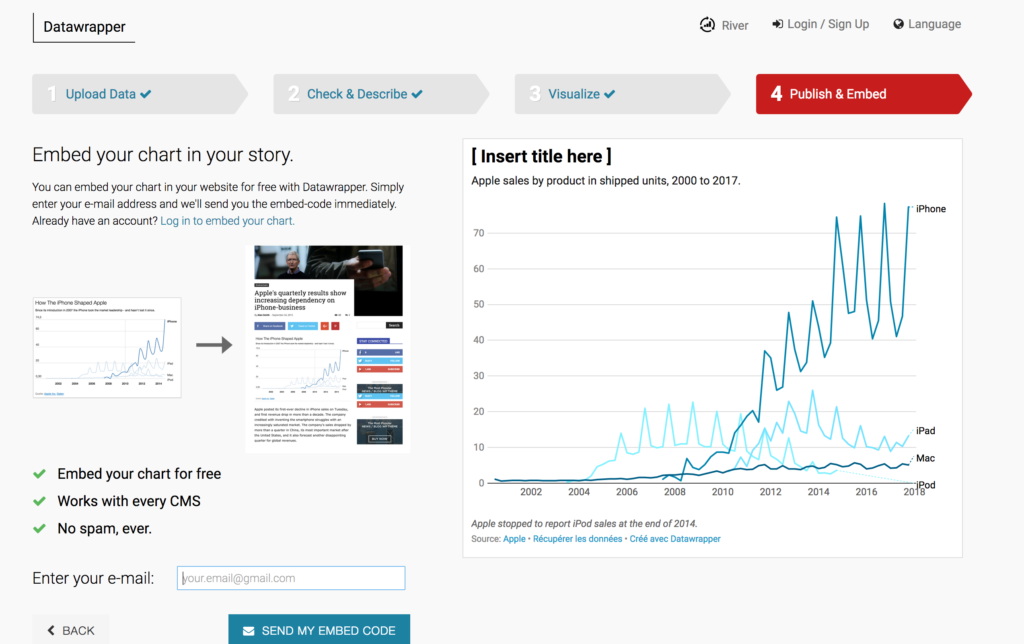Click the email address input field
Viewport: 1024px width, 644px height.
[290, 578]
